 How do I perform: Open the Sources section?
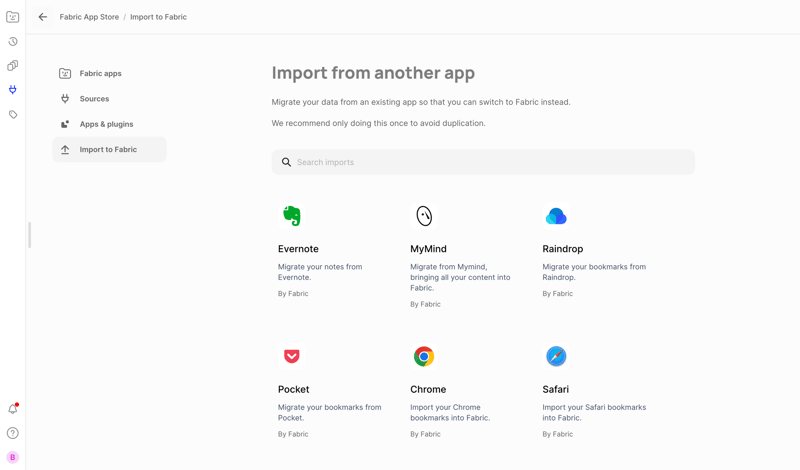coord(94,99)
